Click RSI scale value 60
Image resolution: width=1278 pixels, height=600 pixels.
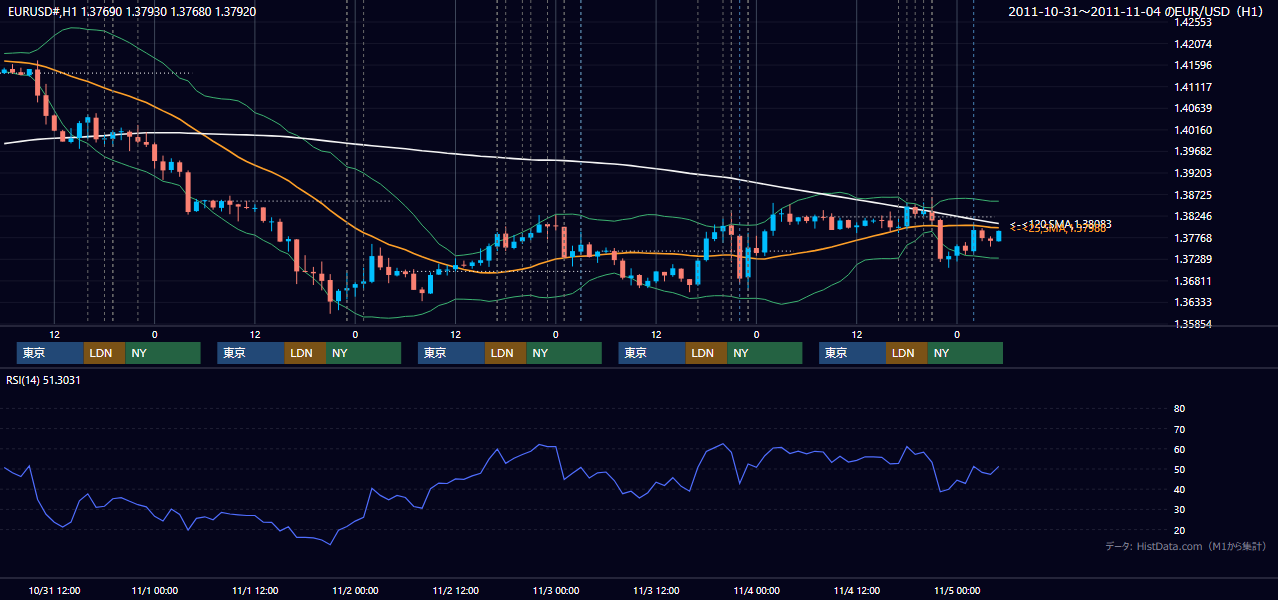click(1179, 449)
